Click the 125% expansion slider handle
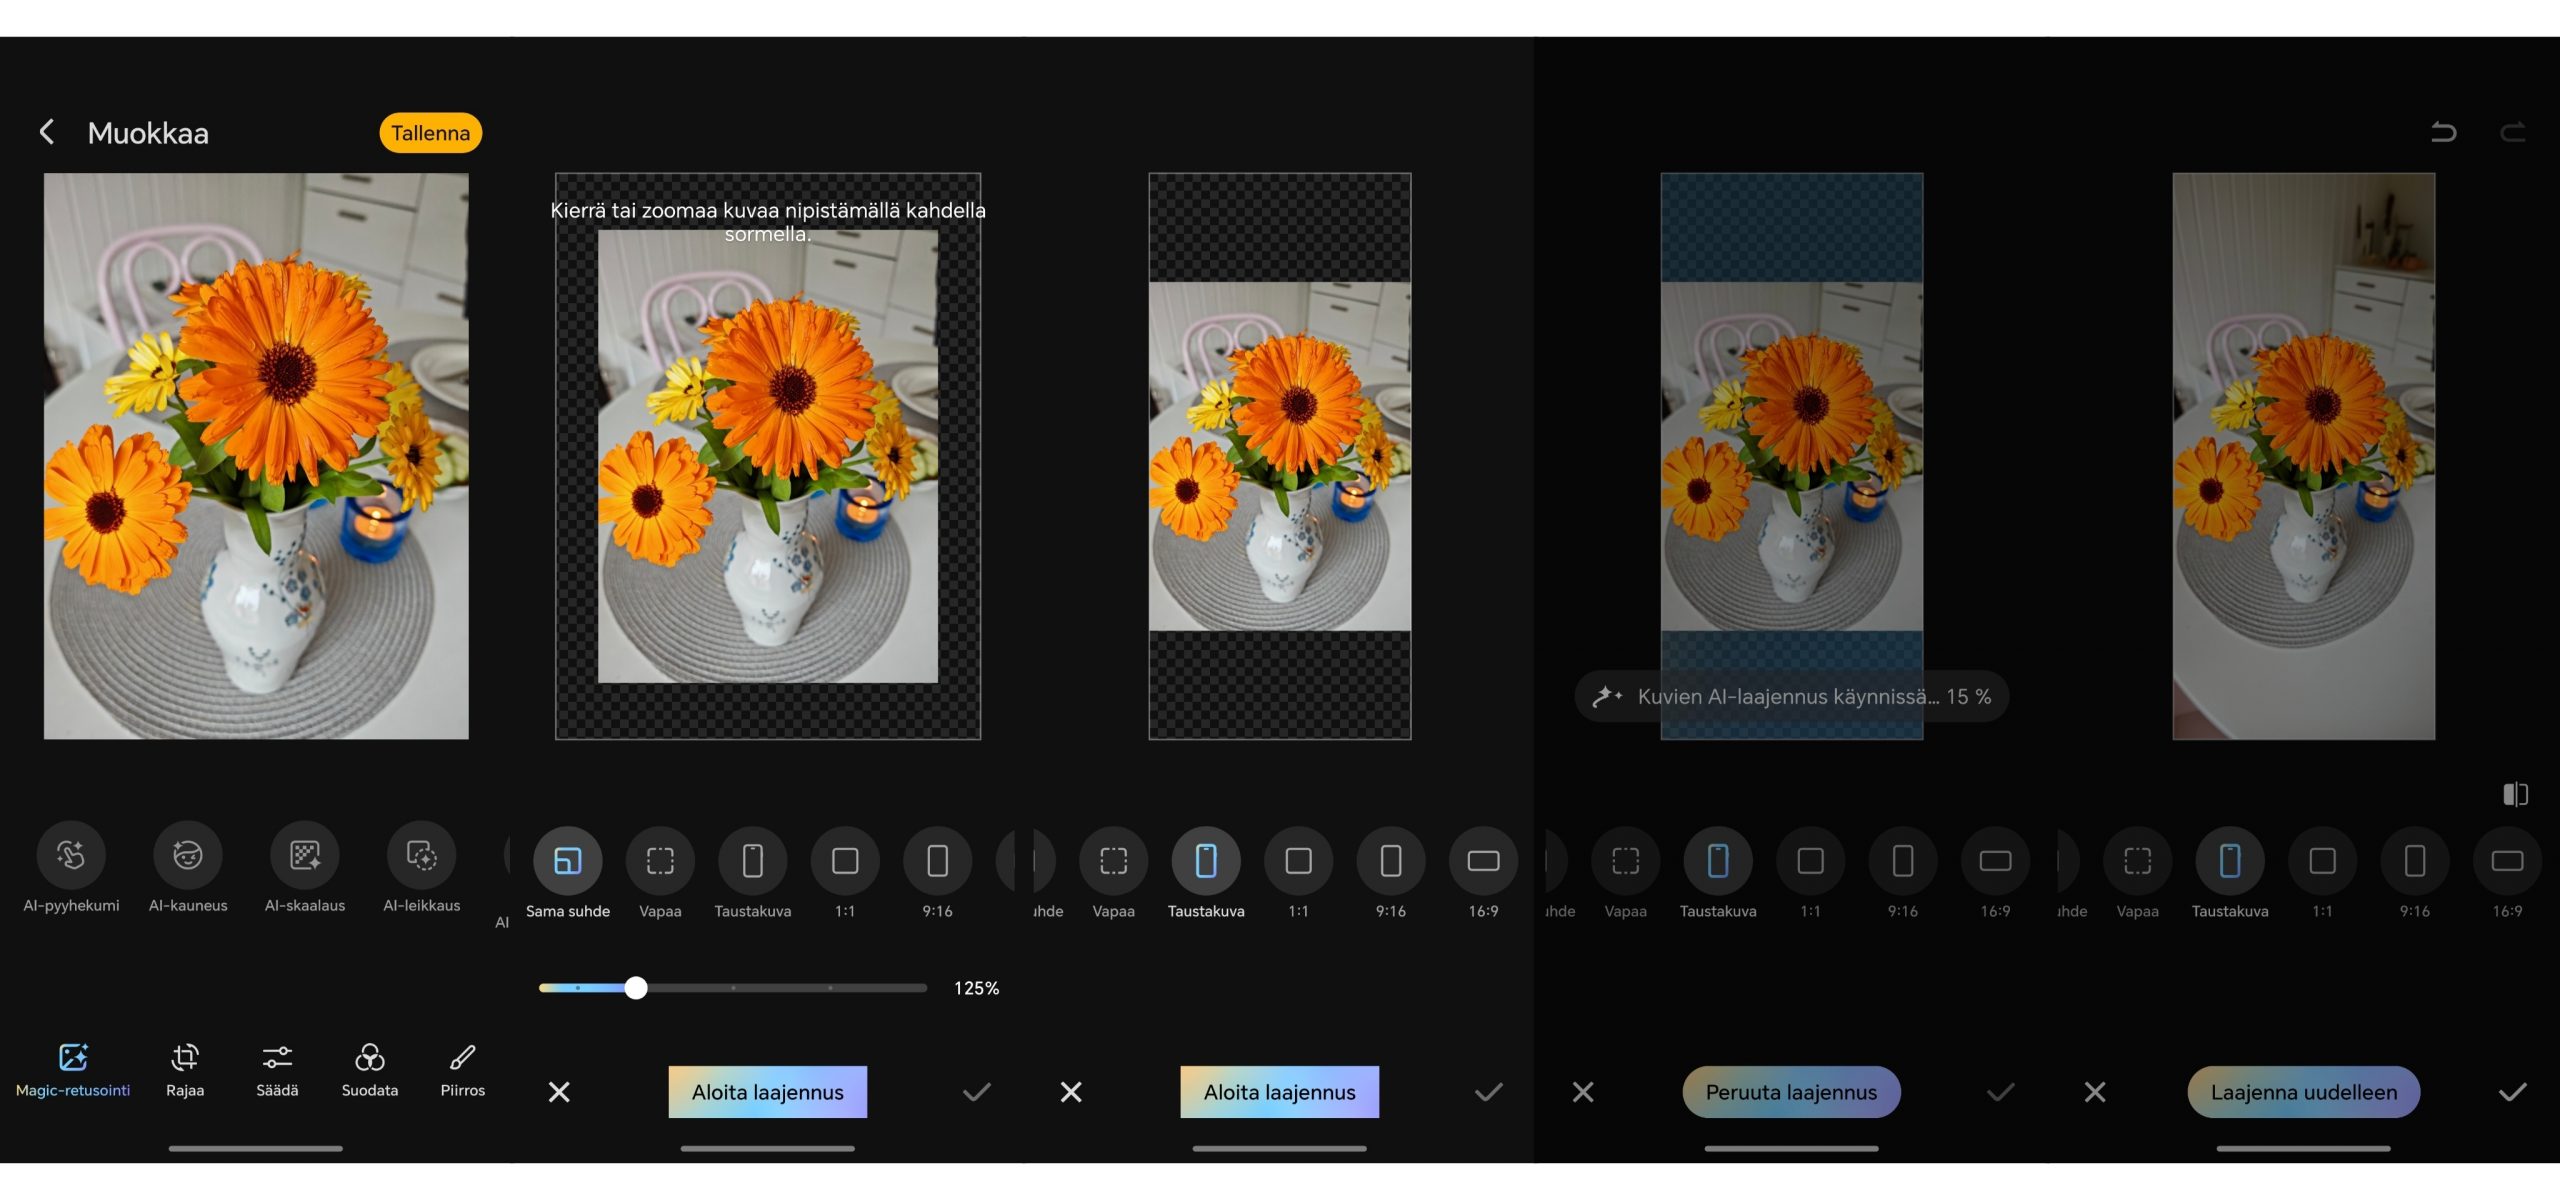This screenshot has height=1183, width=2560. 636,988
